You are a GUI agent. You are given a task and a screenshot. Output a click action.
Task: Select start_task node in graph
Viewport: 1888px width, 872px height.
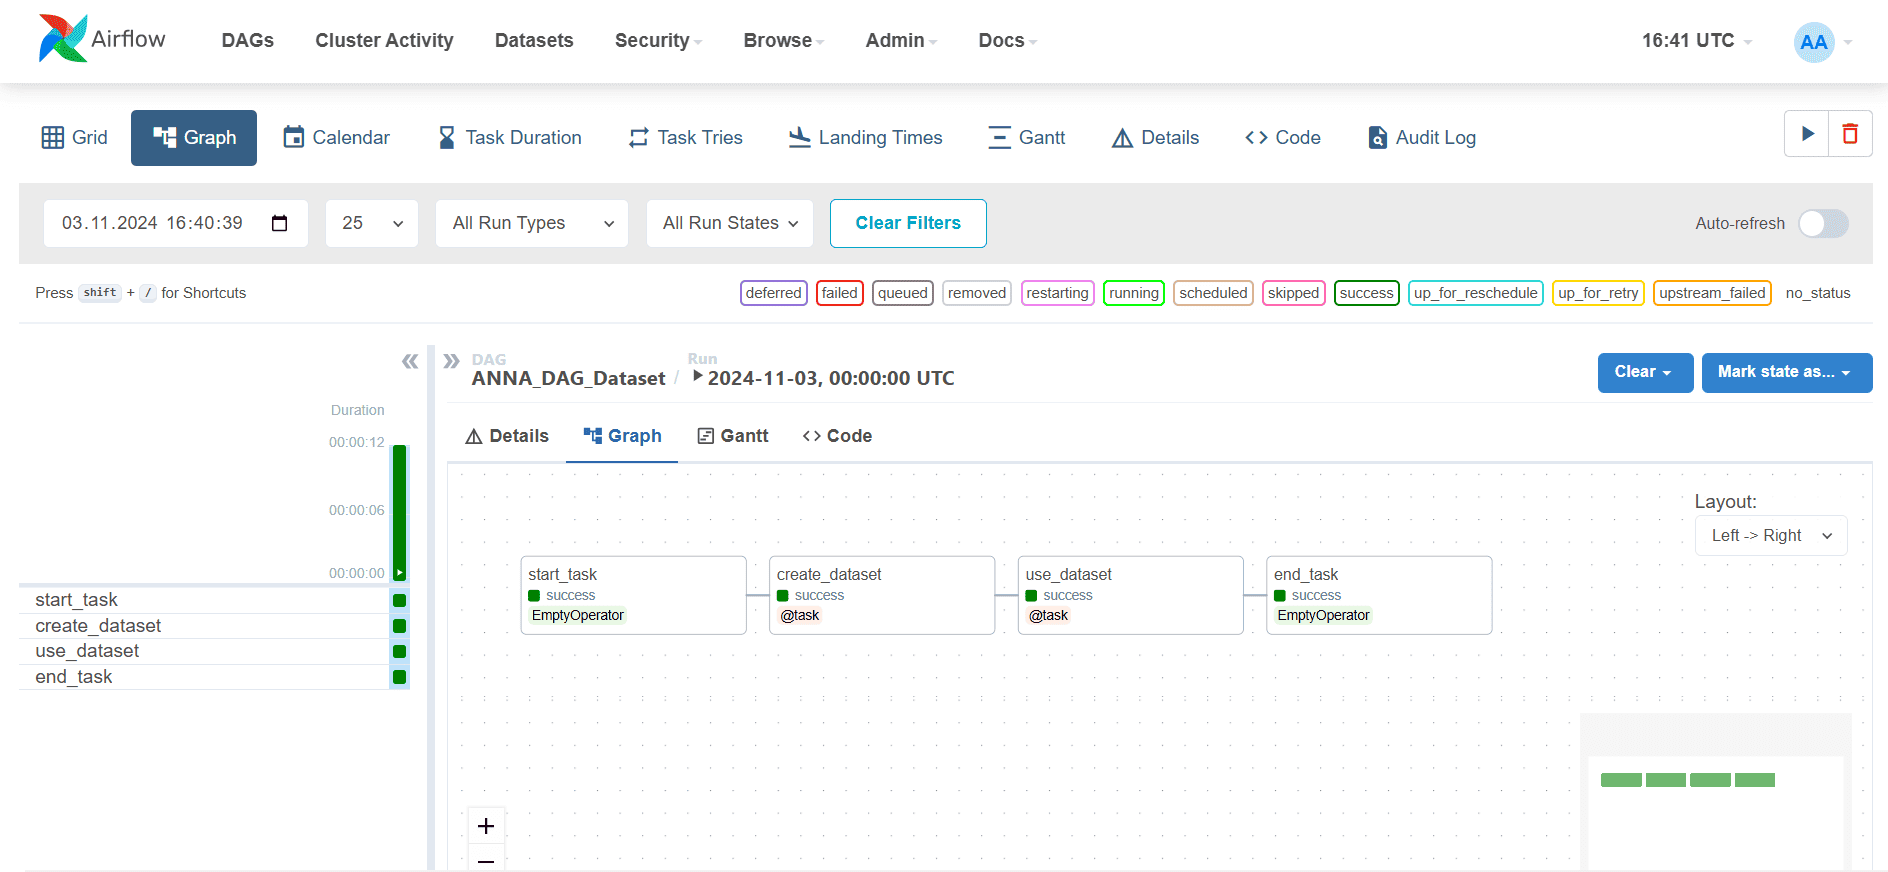tap(634, 595)
